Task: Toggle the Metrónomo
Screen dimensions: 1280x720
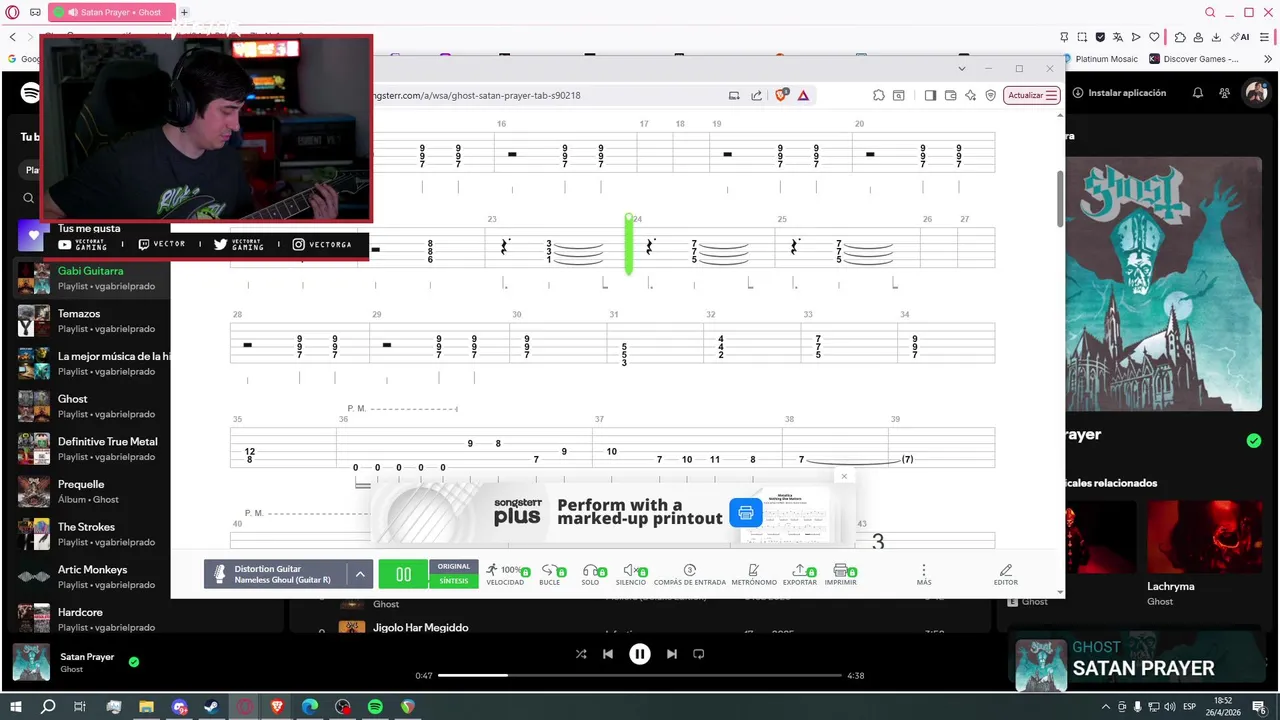Action: 753,574
